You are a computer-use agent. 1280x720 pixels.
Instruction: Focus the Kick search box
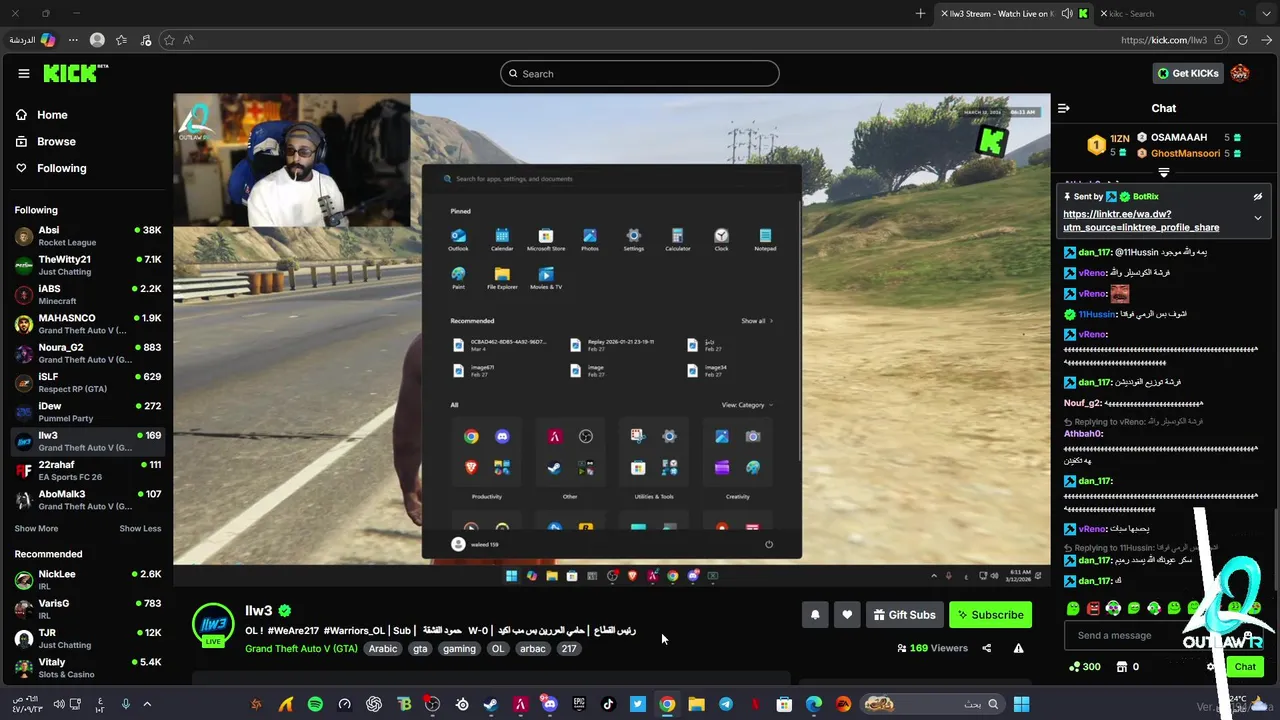tap(640, 73)
